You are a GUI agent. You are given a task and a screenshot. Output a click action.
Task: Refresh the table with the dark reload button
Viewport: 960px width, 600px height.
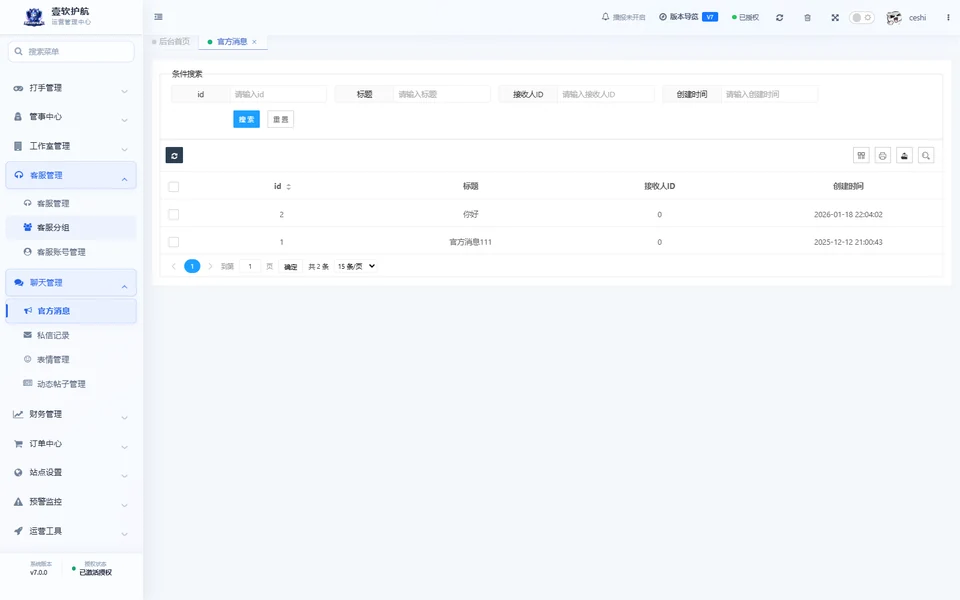[174, 156]
